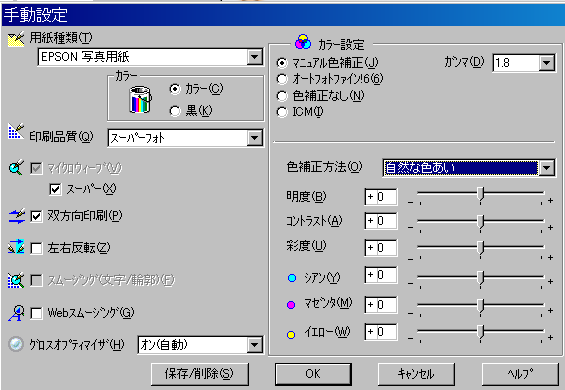Click the 明度 brightness slider handle
This screenshot has height=390, width=565.
point(481,195)
